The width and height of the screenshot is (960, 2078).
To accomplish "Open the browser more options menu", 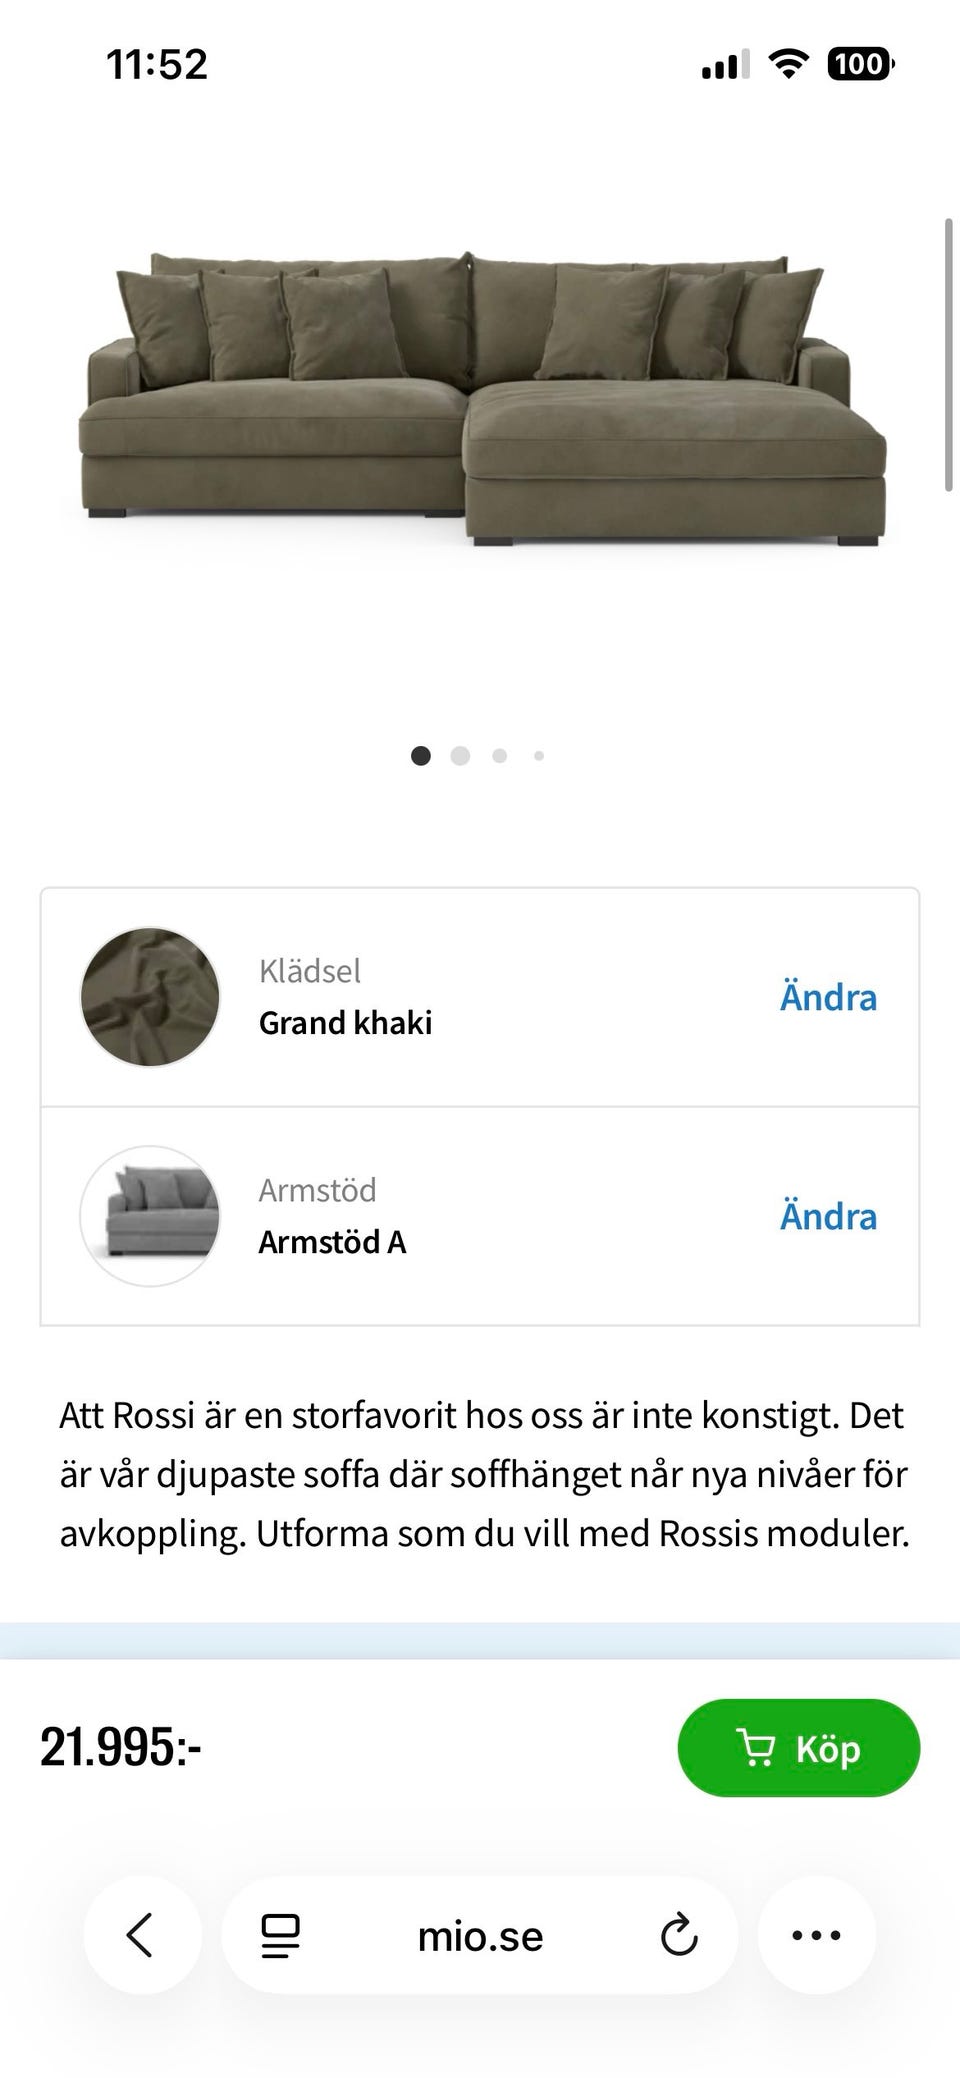I will pyautogui.click(x=816, y=1935).
